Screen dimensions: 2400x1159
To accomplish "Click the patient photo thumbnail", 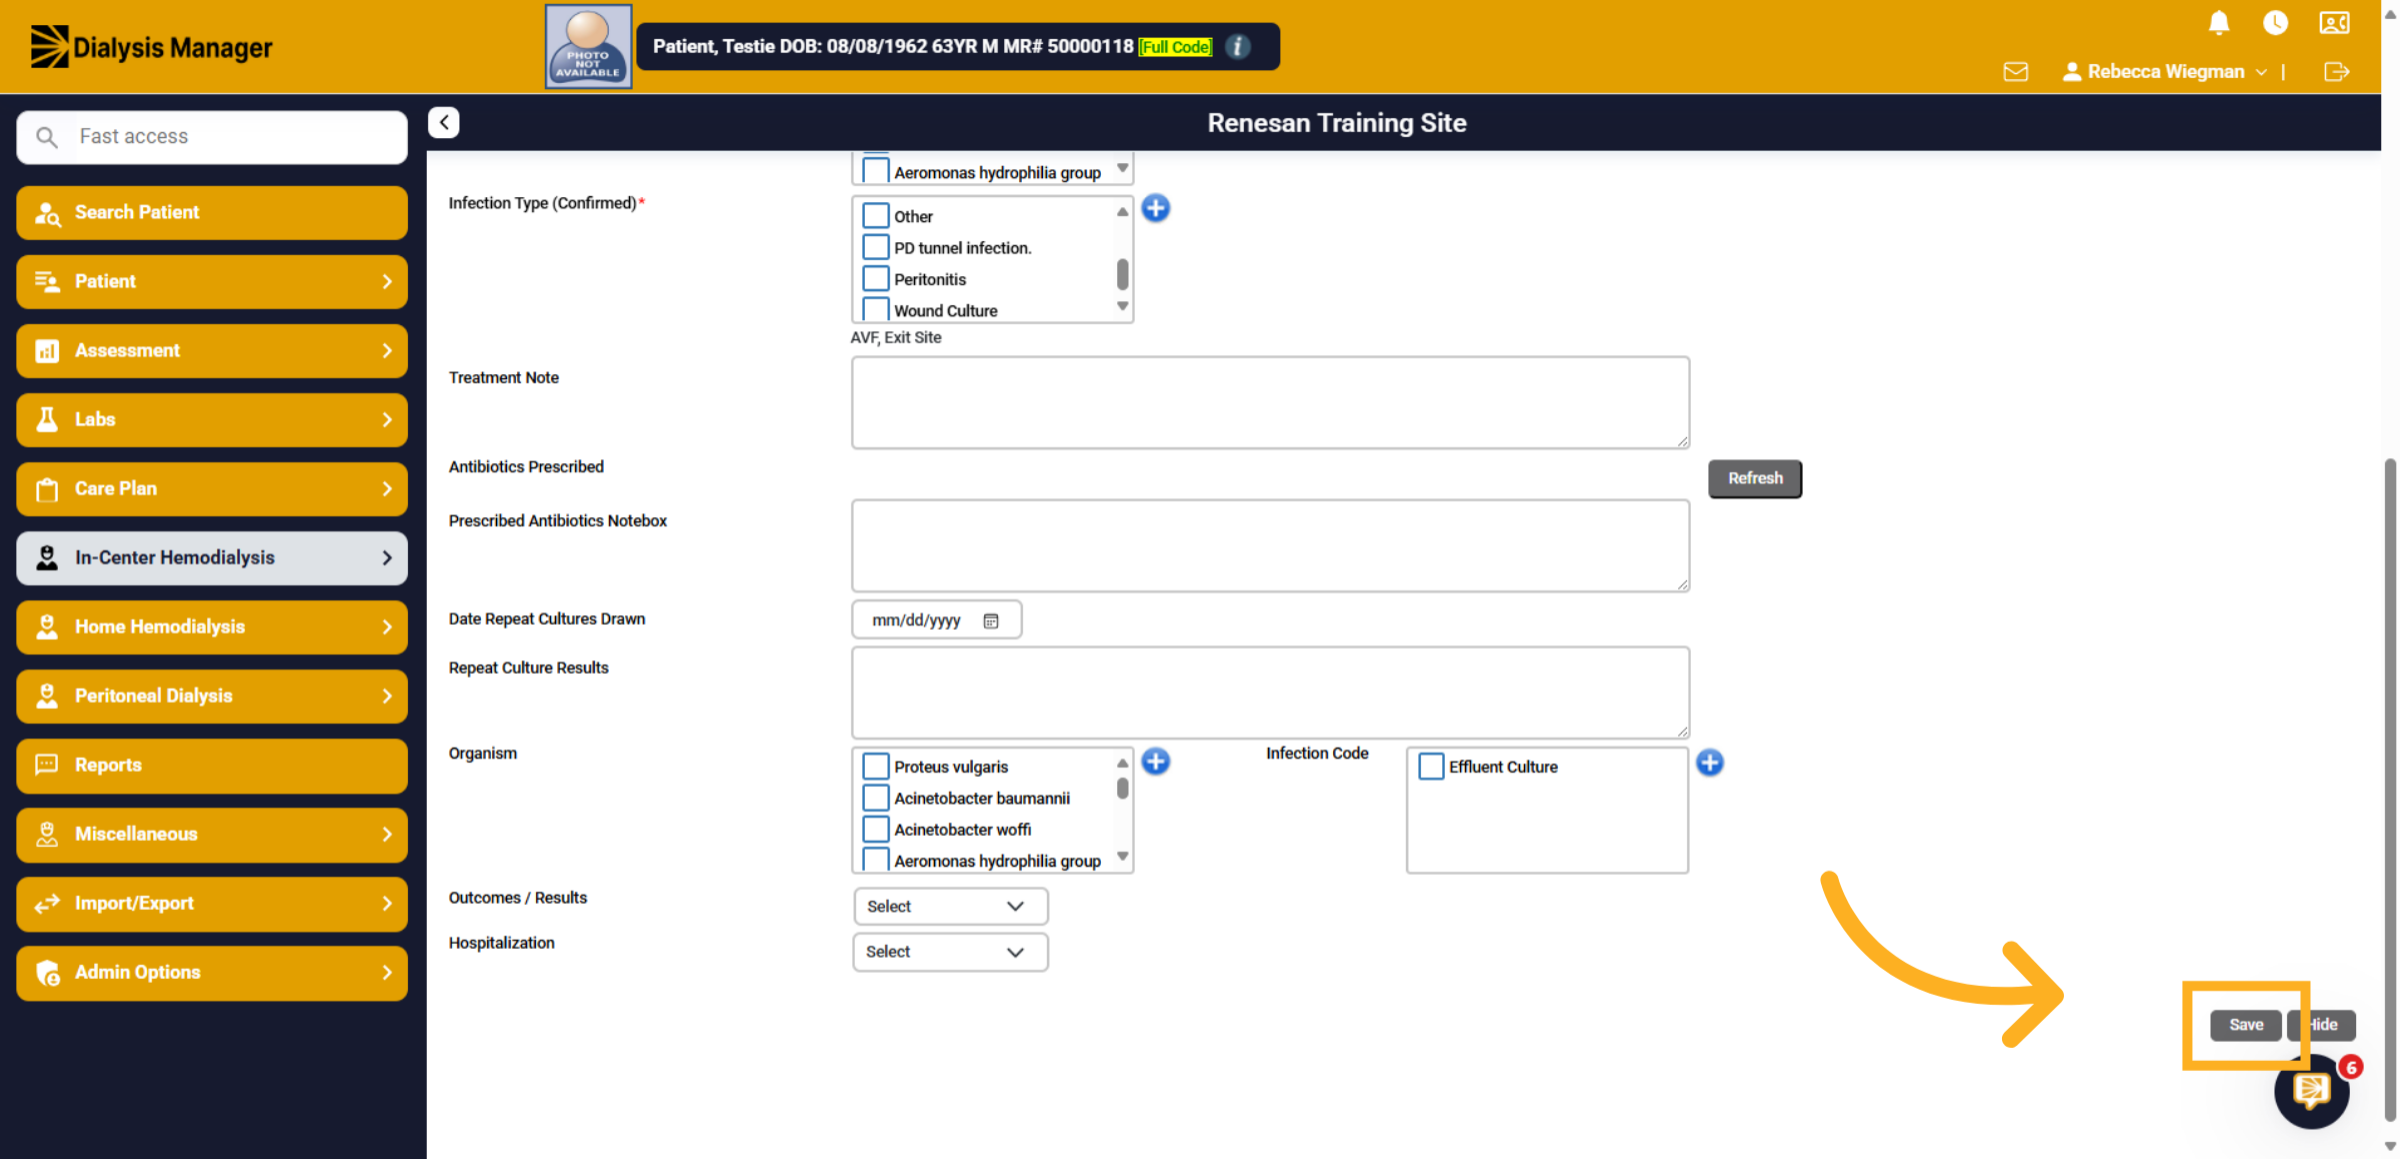I will pyautogui.click(x=588, y=47).
